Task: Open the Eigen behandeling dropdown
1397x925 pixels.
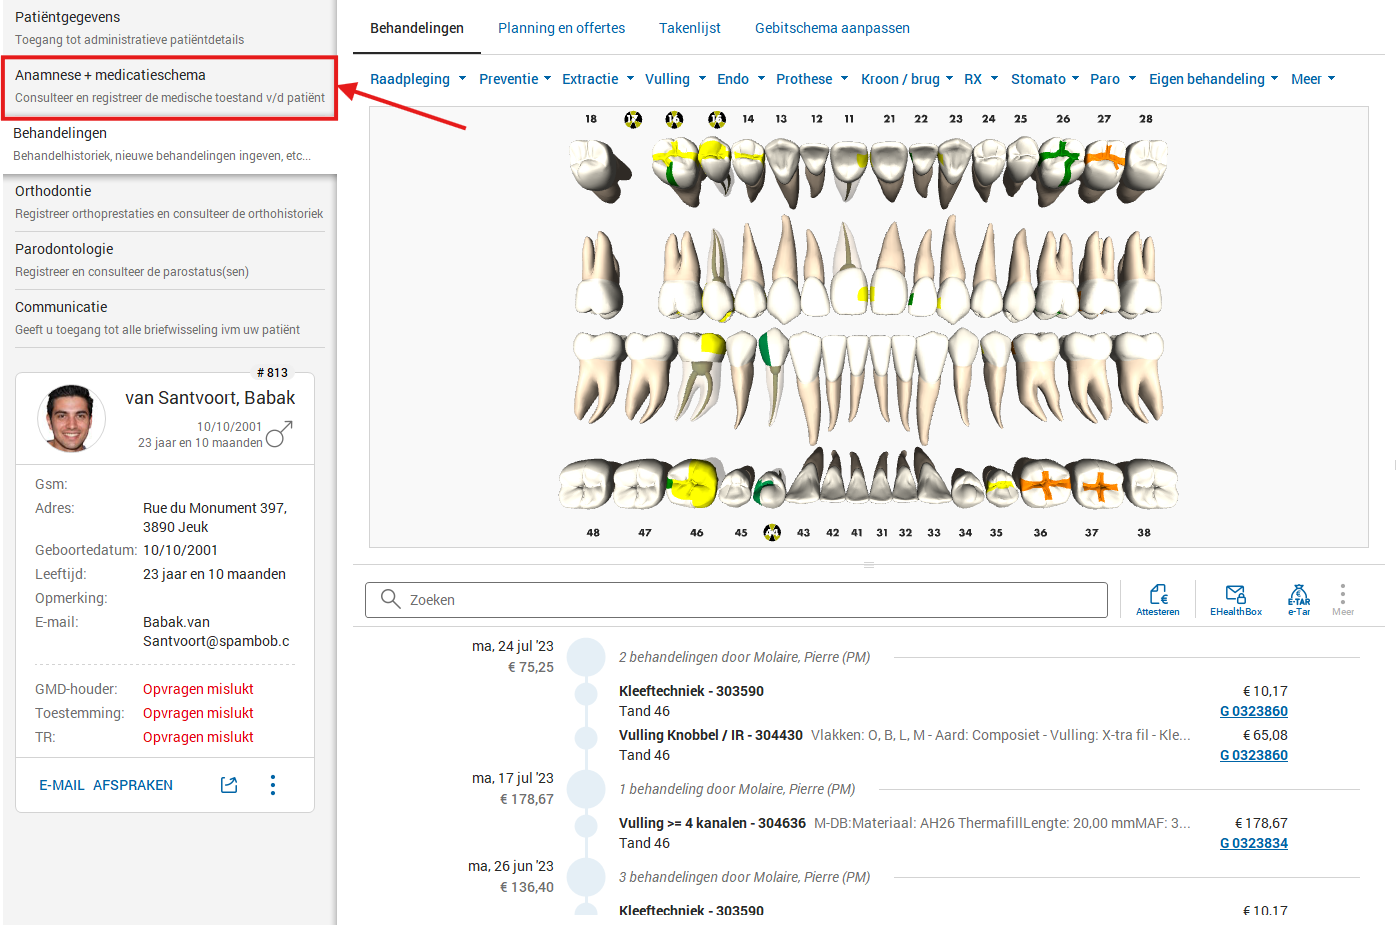Action: click(x=1212, y=79)
